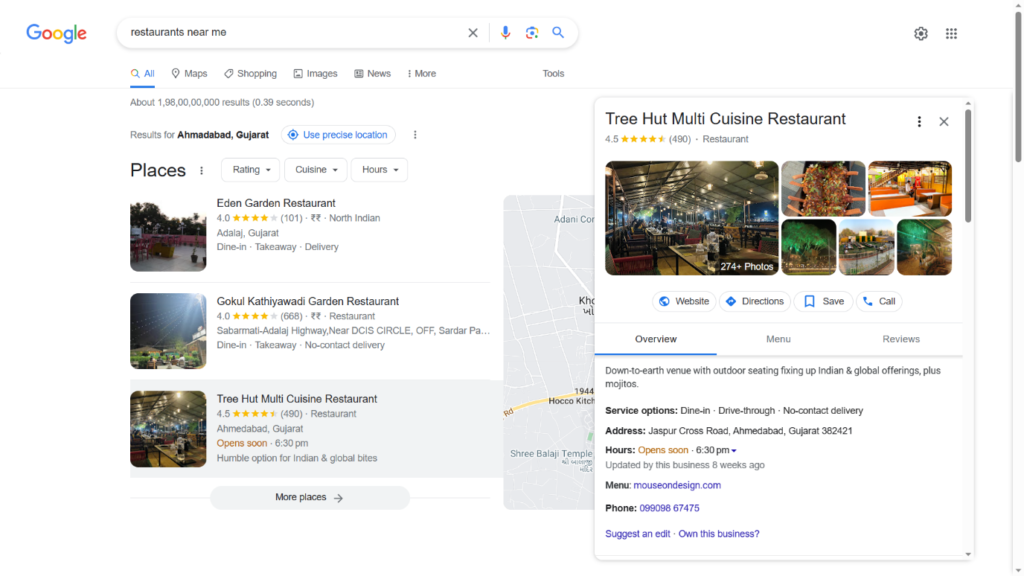Open options menu next to precise location
The height and width of the screenshot is (576, 1024).
point(415,135)
